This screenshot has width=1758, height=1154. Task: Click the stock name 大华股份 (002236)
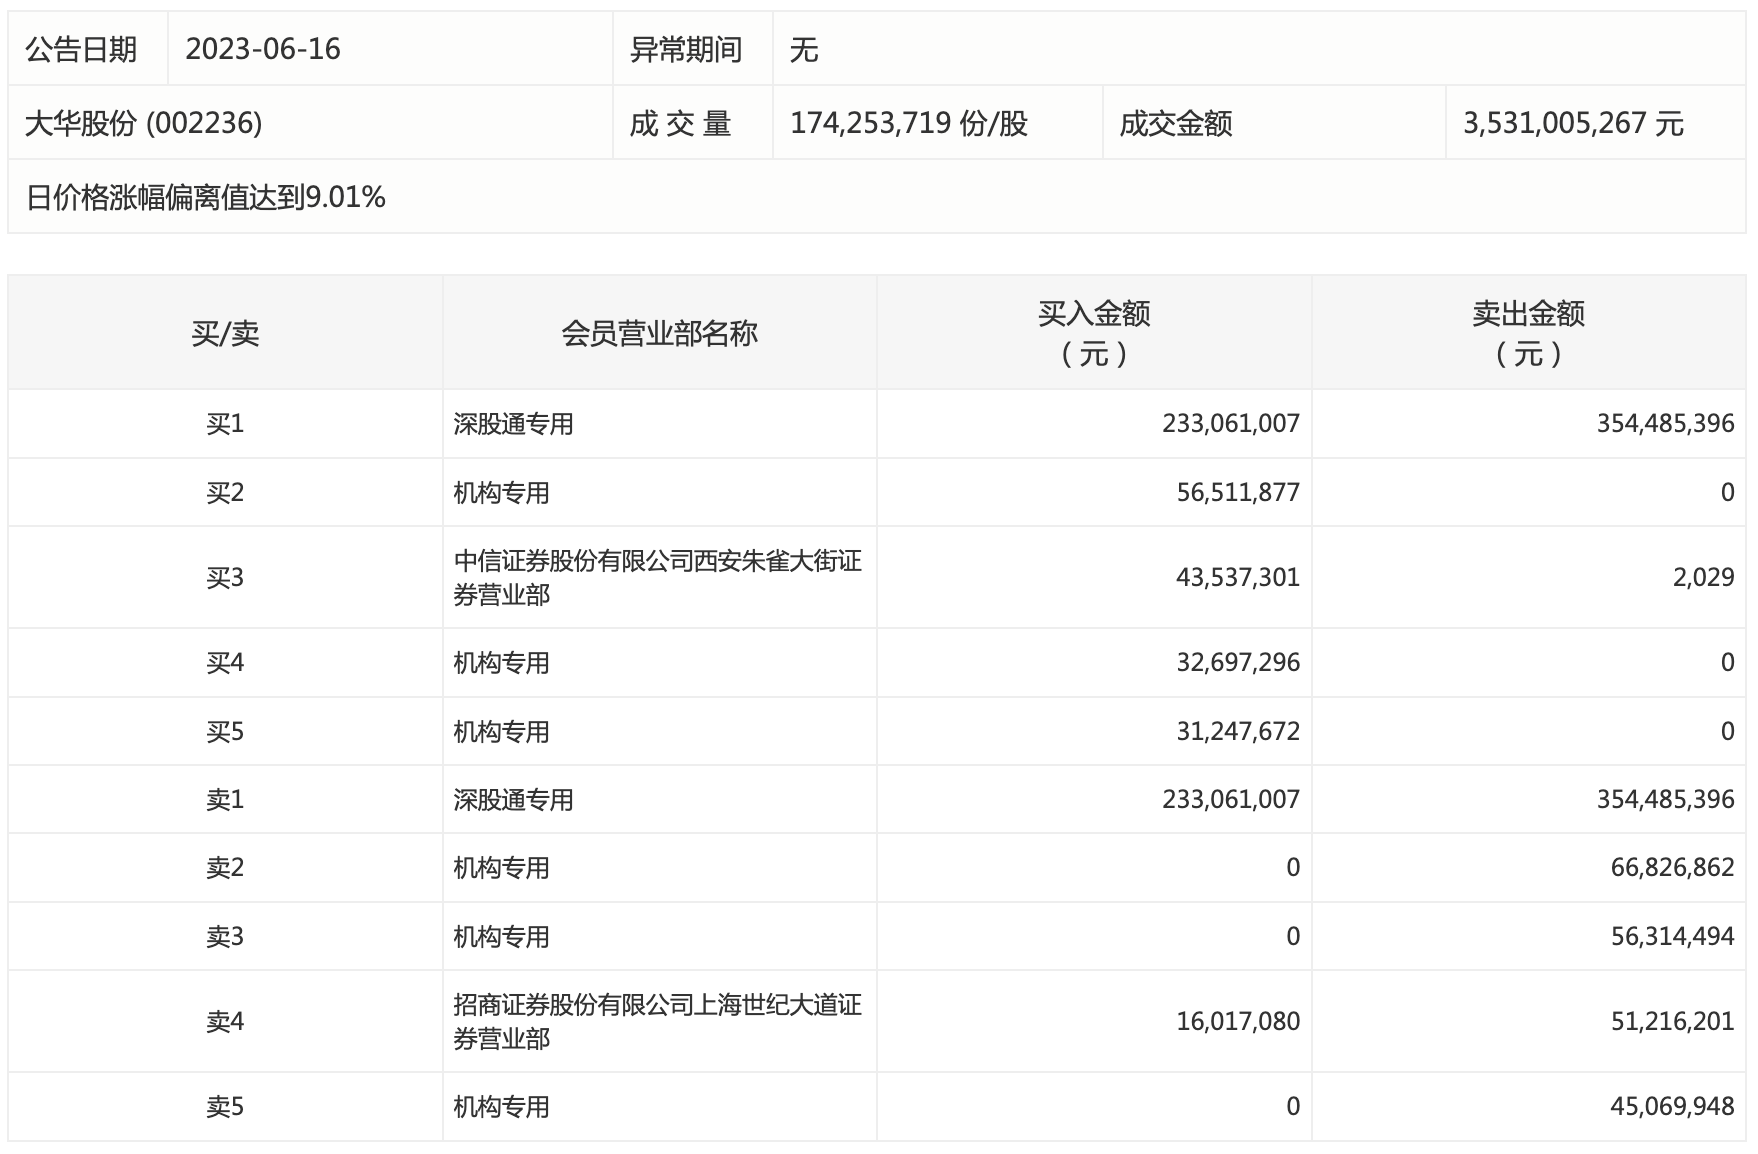click(x=144, y=123)
